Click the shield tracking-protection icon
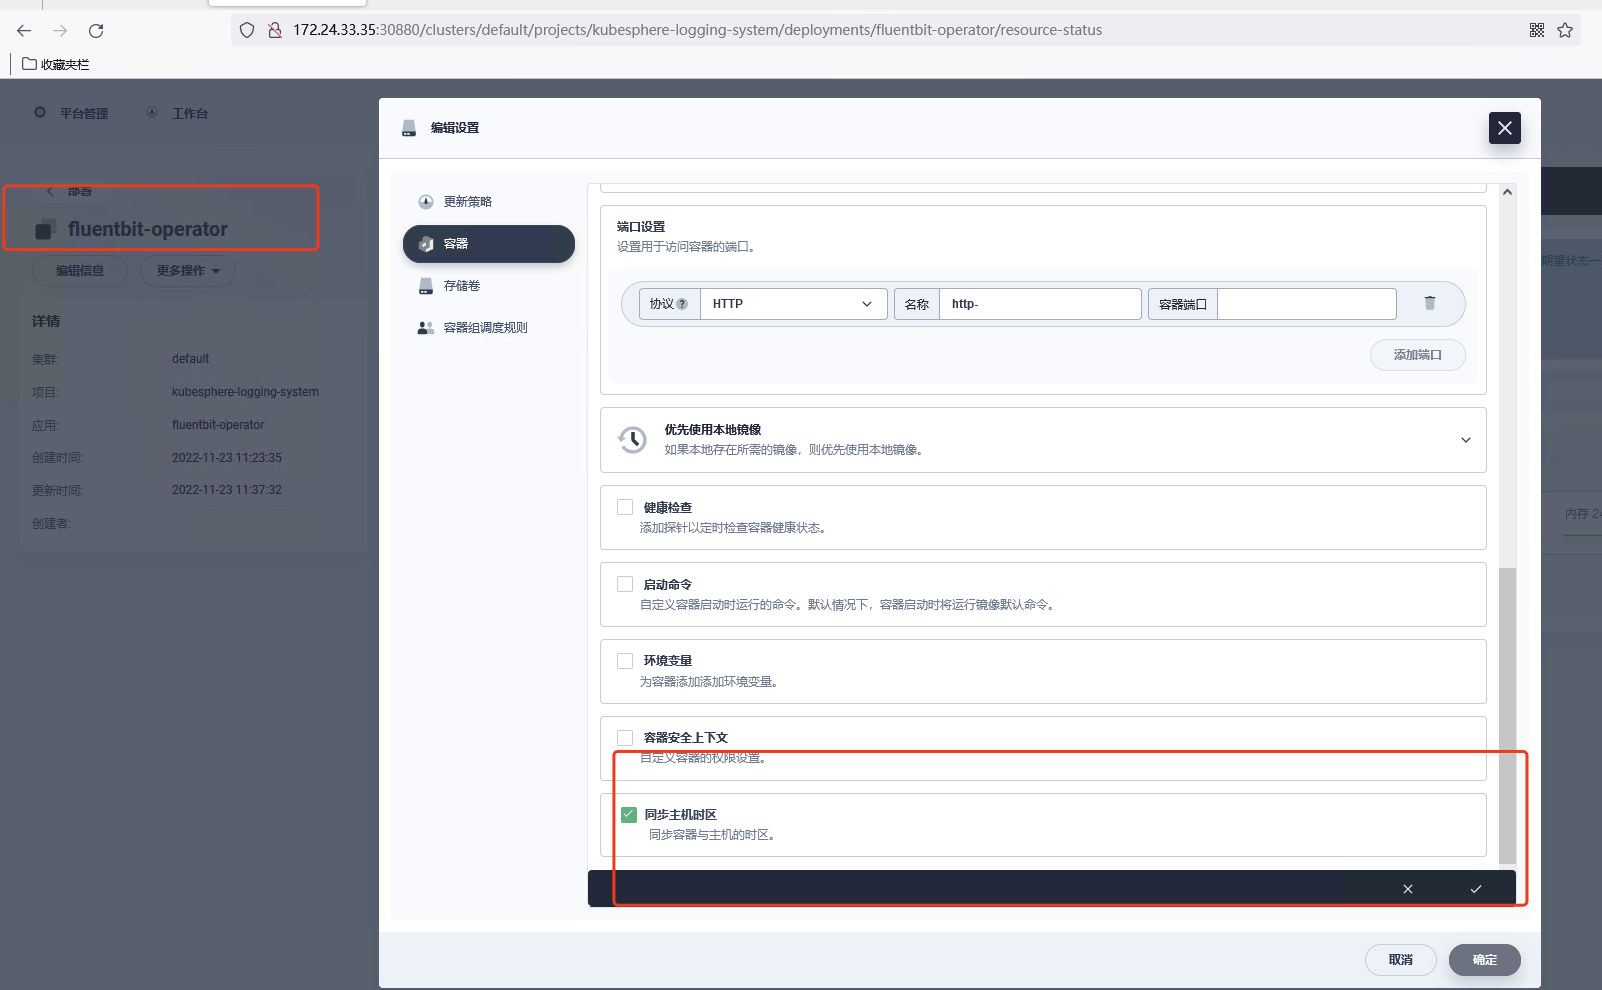 tap(246, 30)
